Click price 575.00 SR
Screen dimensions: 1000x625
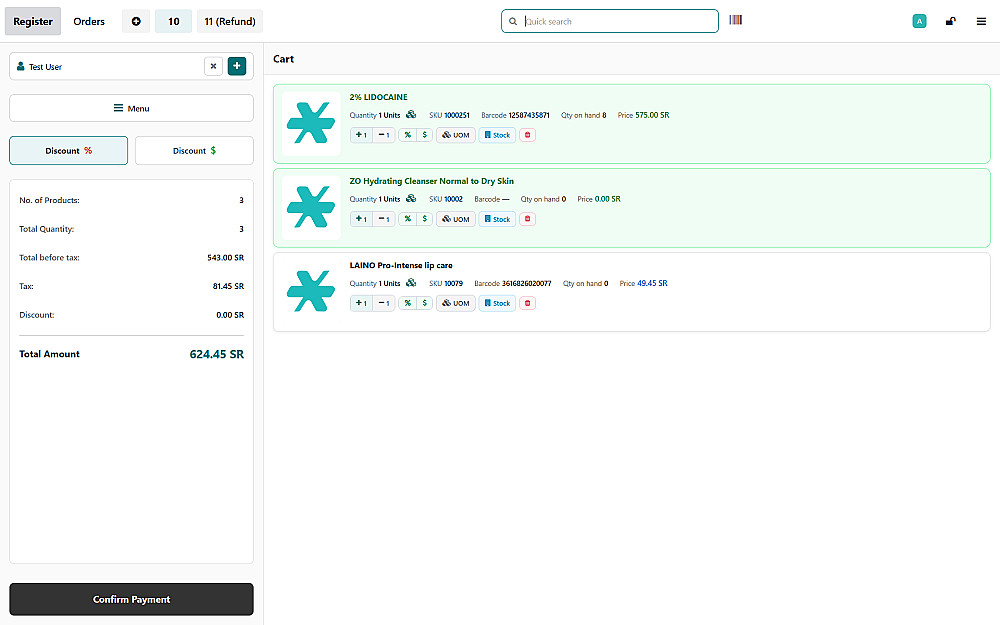coord(652,115)
